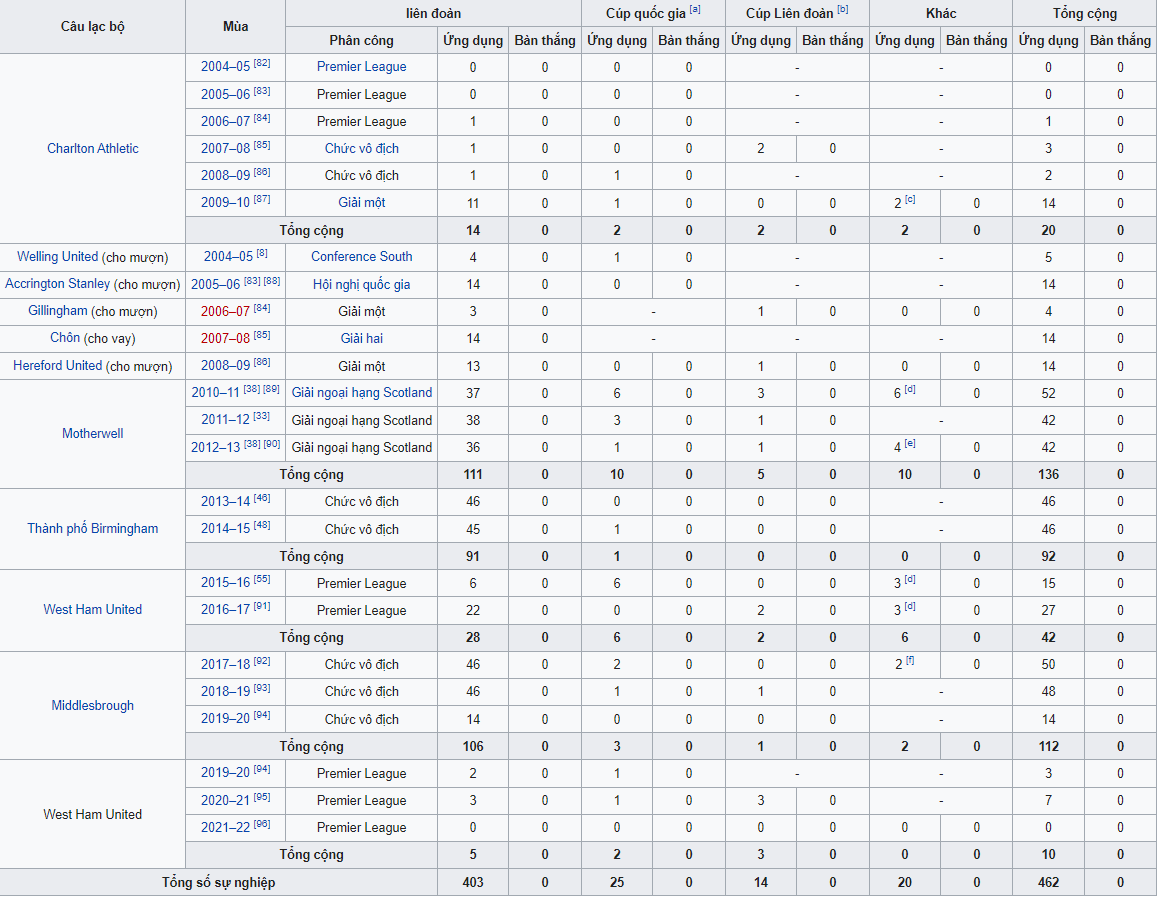1158x900 pixels.
Task: Click the 2010–11 Motherwell season link
Action: tap(215, 393)
